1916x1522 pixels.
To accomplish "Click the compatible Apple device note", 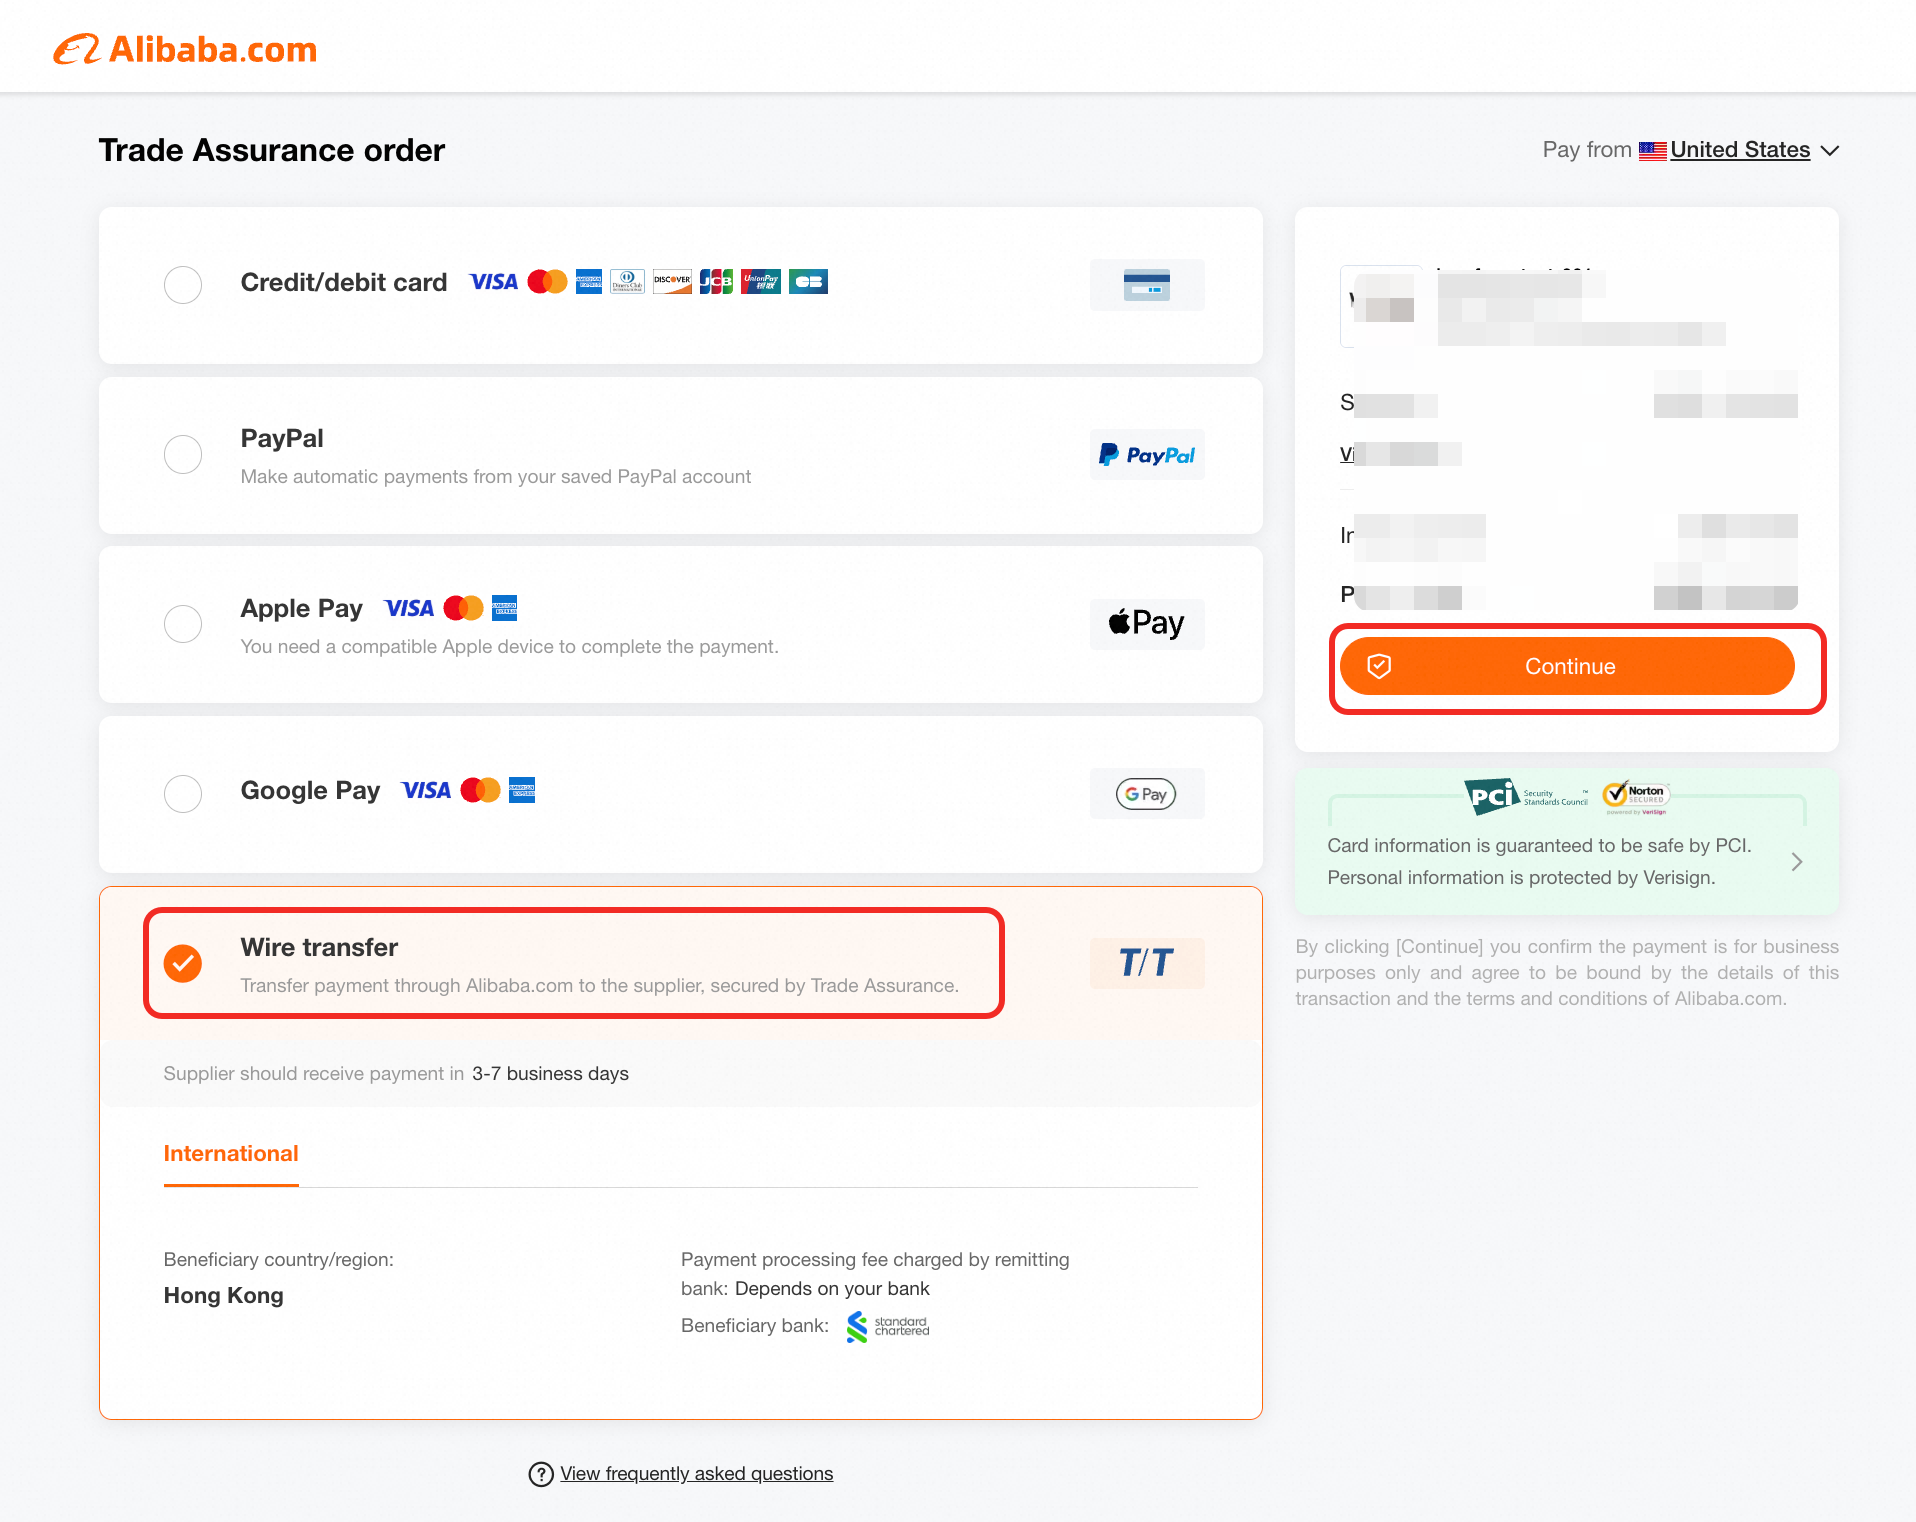I will (x=509, y=647).
